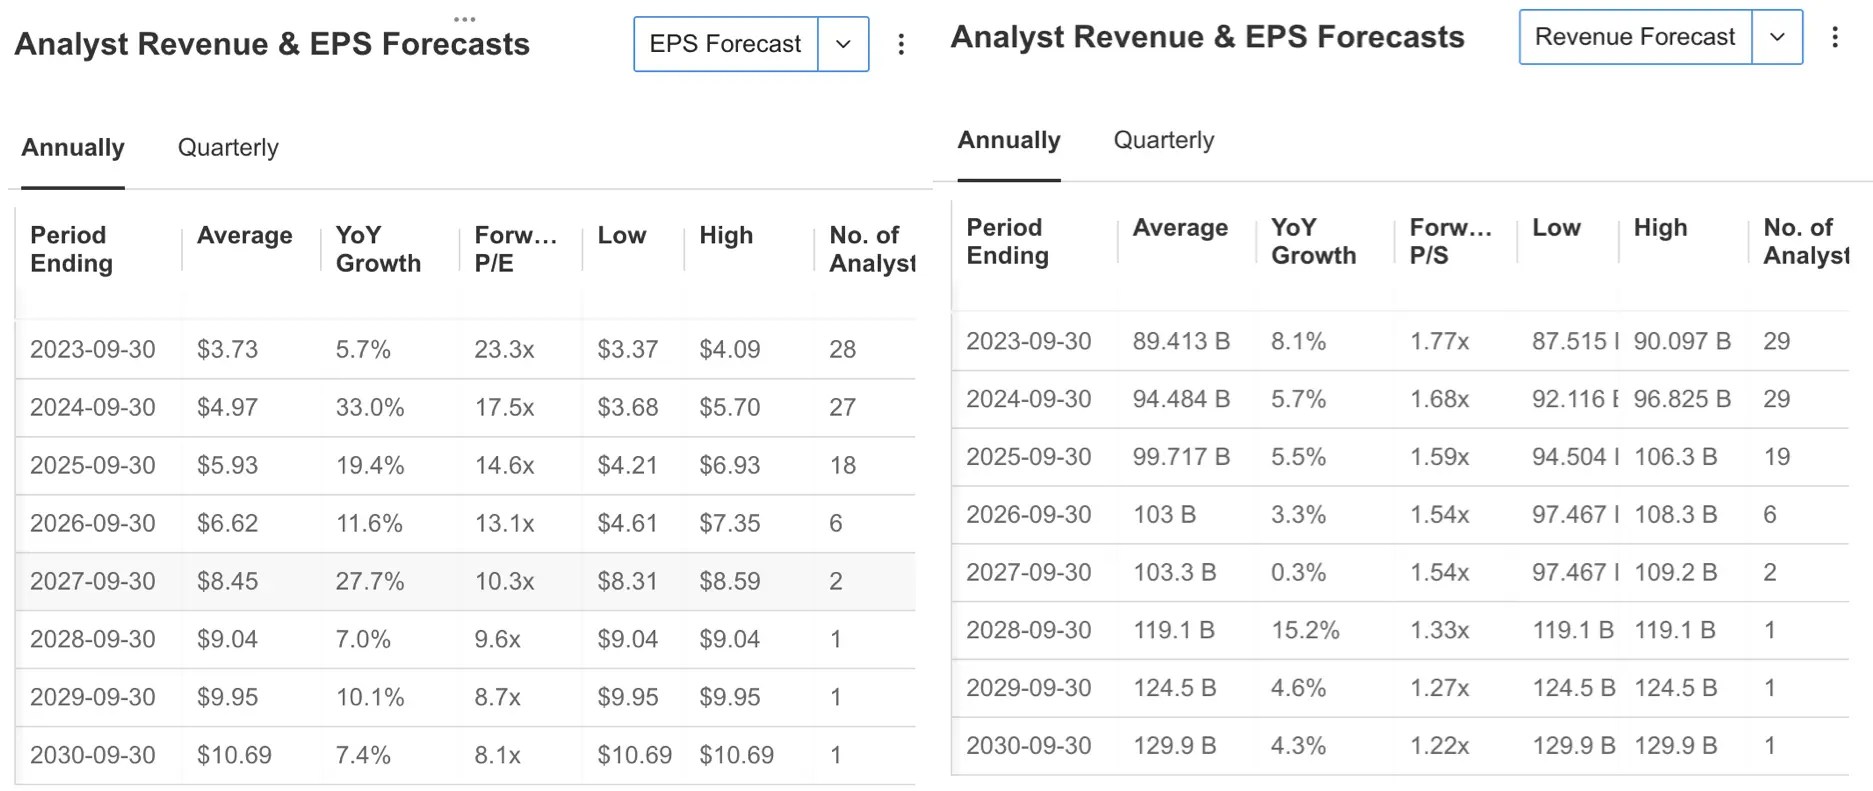Click Period Ending header in EPS table
The width and height of the screenshot is (1873, 791).
tap(71, 249)
